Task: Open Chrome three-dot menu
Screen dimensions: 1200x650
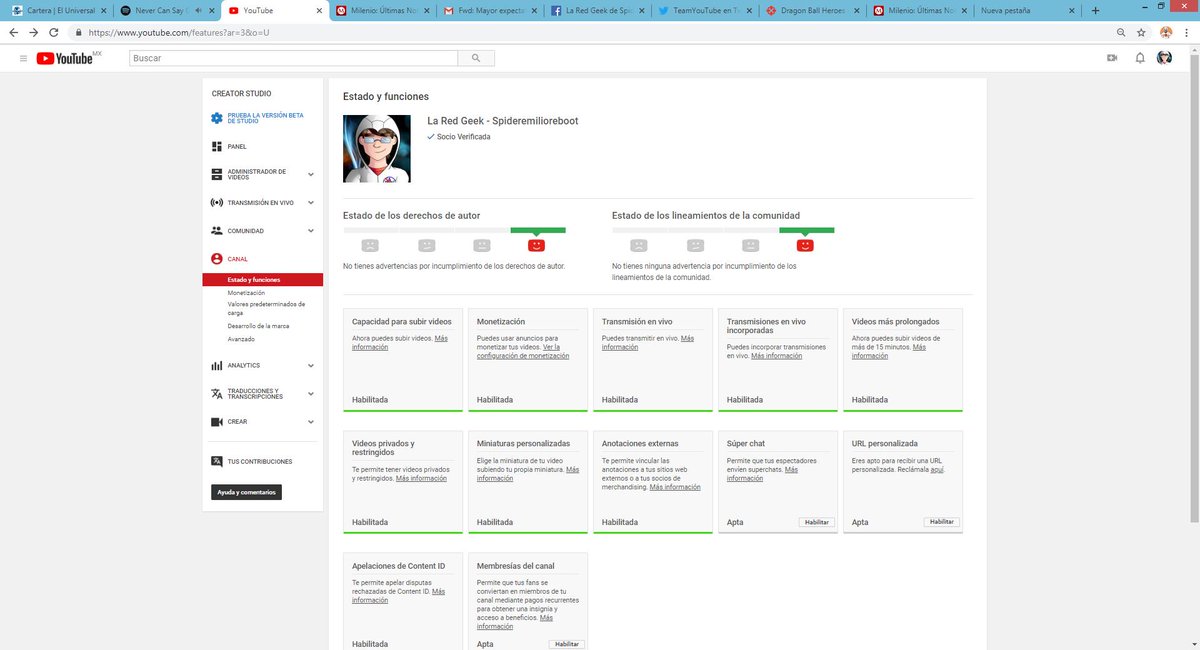Action: (1188, 32)
